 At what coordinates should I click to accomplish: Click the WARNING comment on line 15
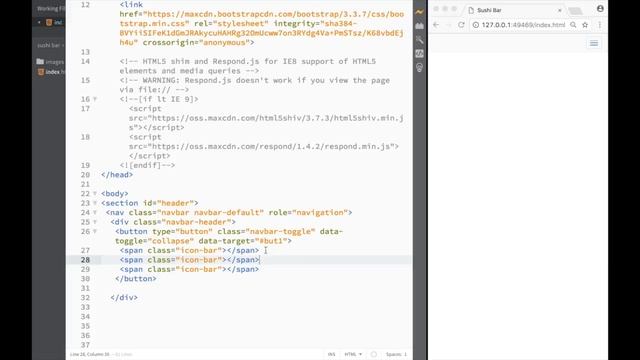click(x=255, y=85)
